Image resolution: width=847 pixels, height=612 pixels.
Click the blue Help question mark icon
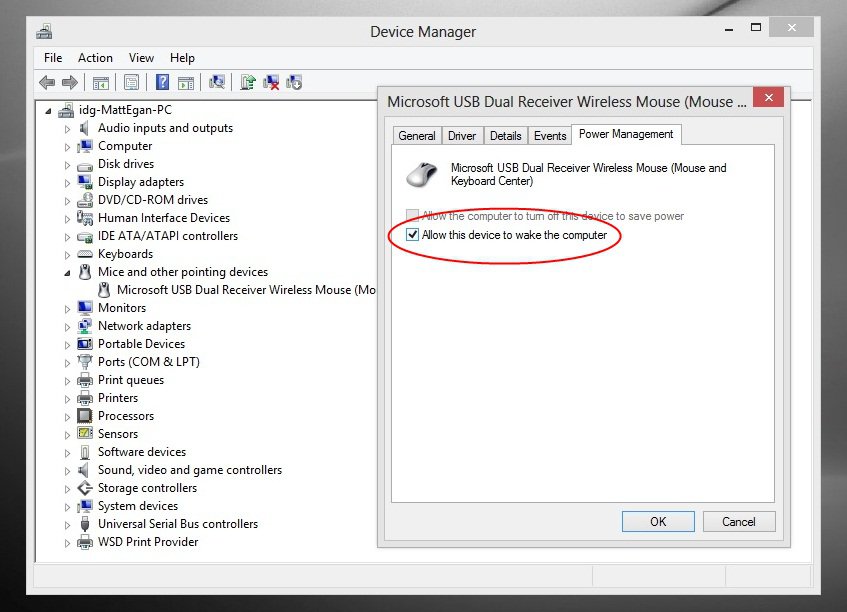pos(161,83)
